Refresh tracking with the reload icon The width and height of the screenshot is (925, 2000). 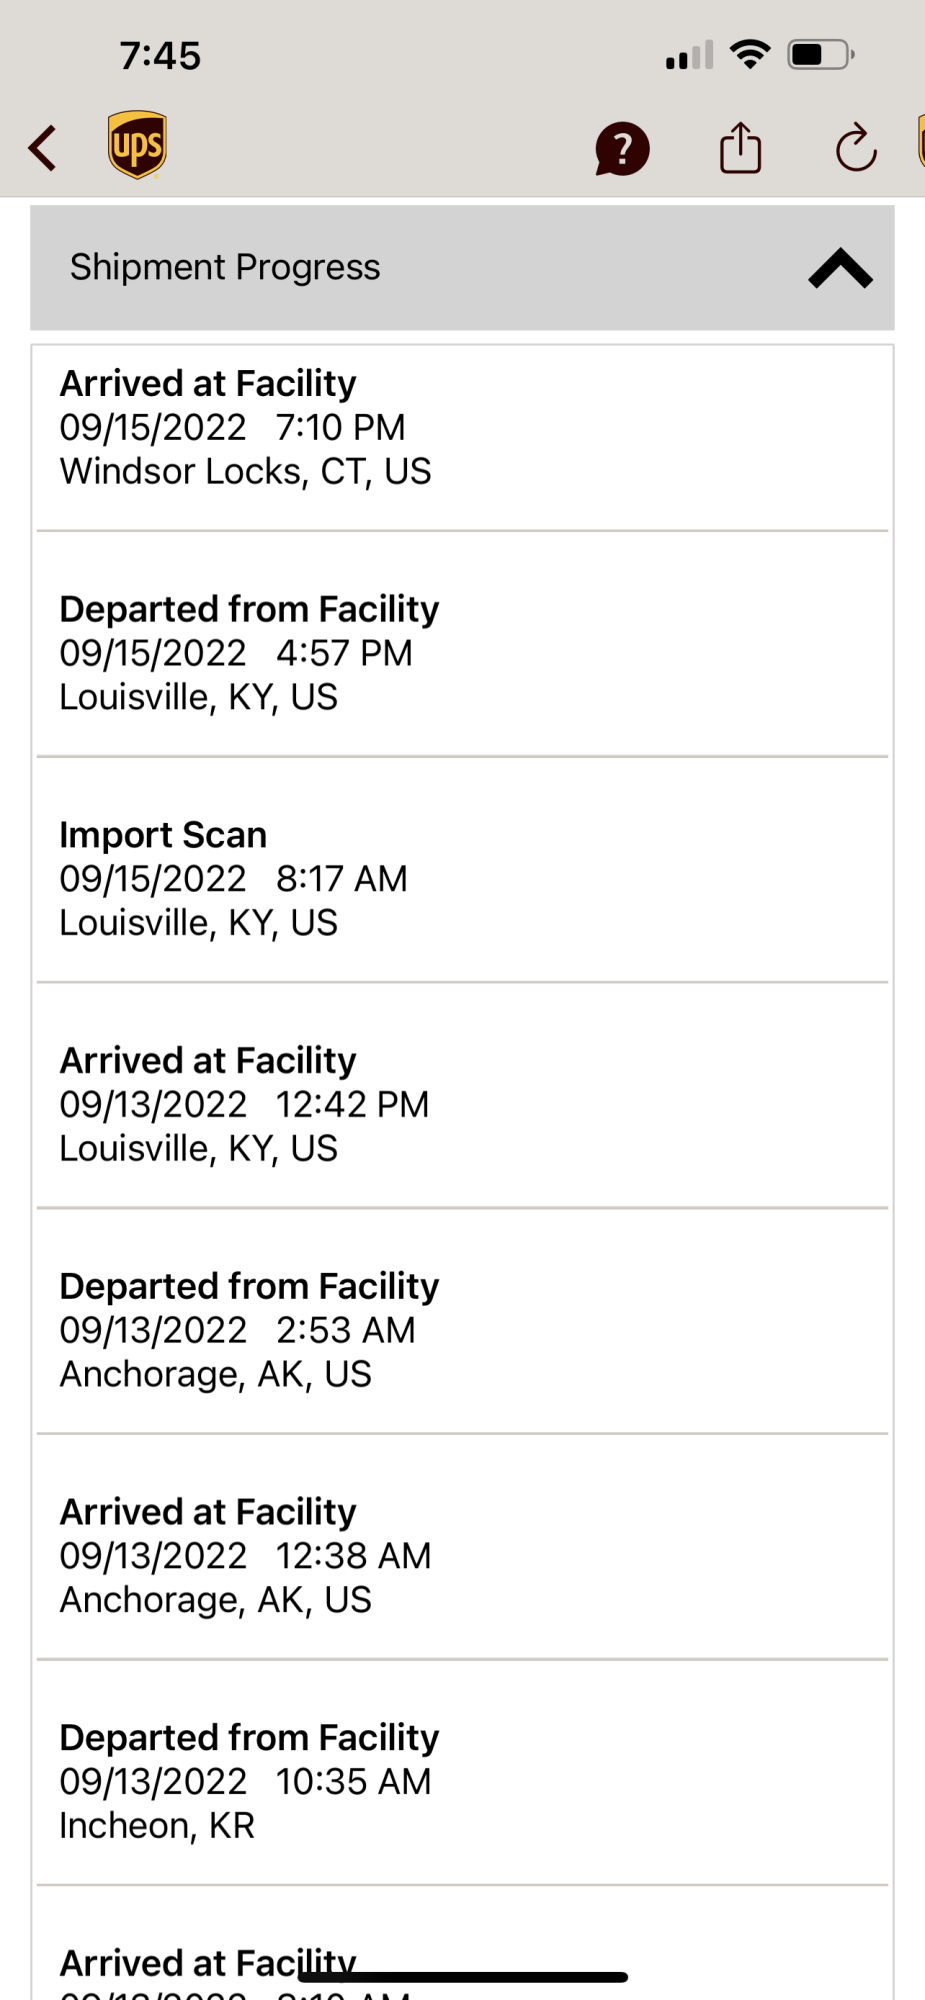856,149
